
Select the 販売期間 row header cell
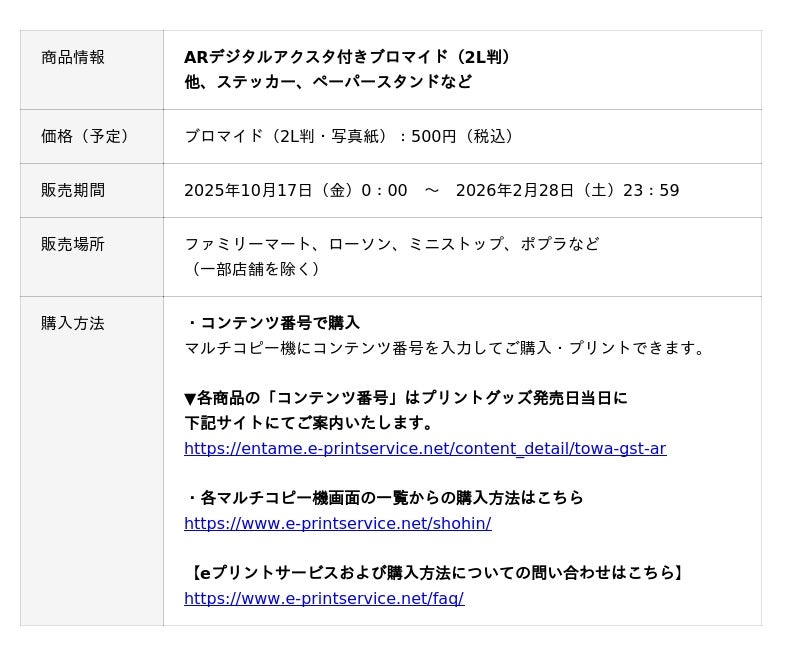(73, 190)
